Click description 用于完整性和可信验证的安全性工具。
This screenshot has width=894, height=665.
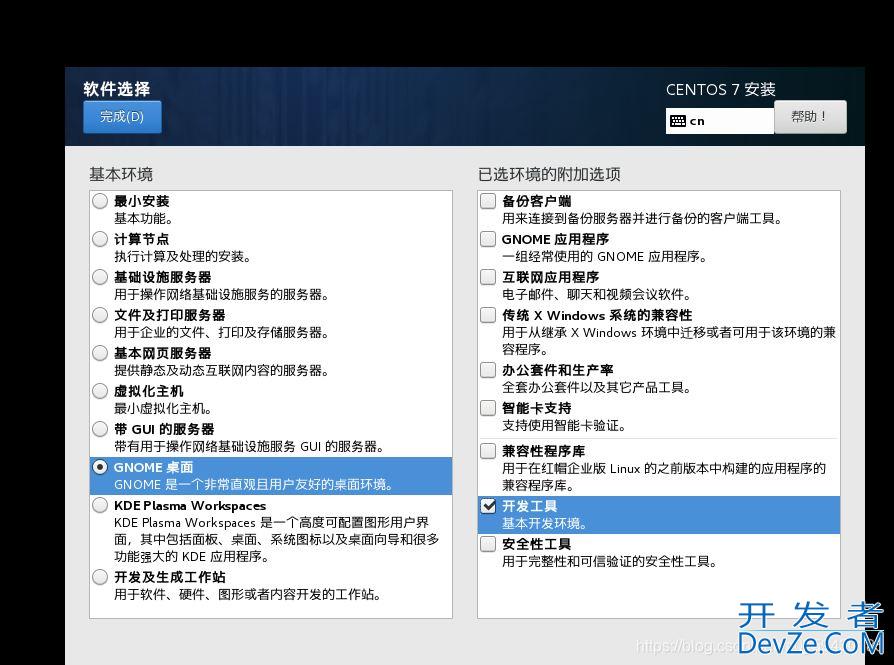point(610,562)
